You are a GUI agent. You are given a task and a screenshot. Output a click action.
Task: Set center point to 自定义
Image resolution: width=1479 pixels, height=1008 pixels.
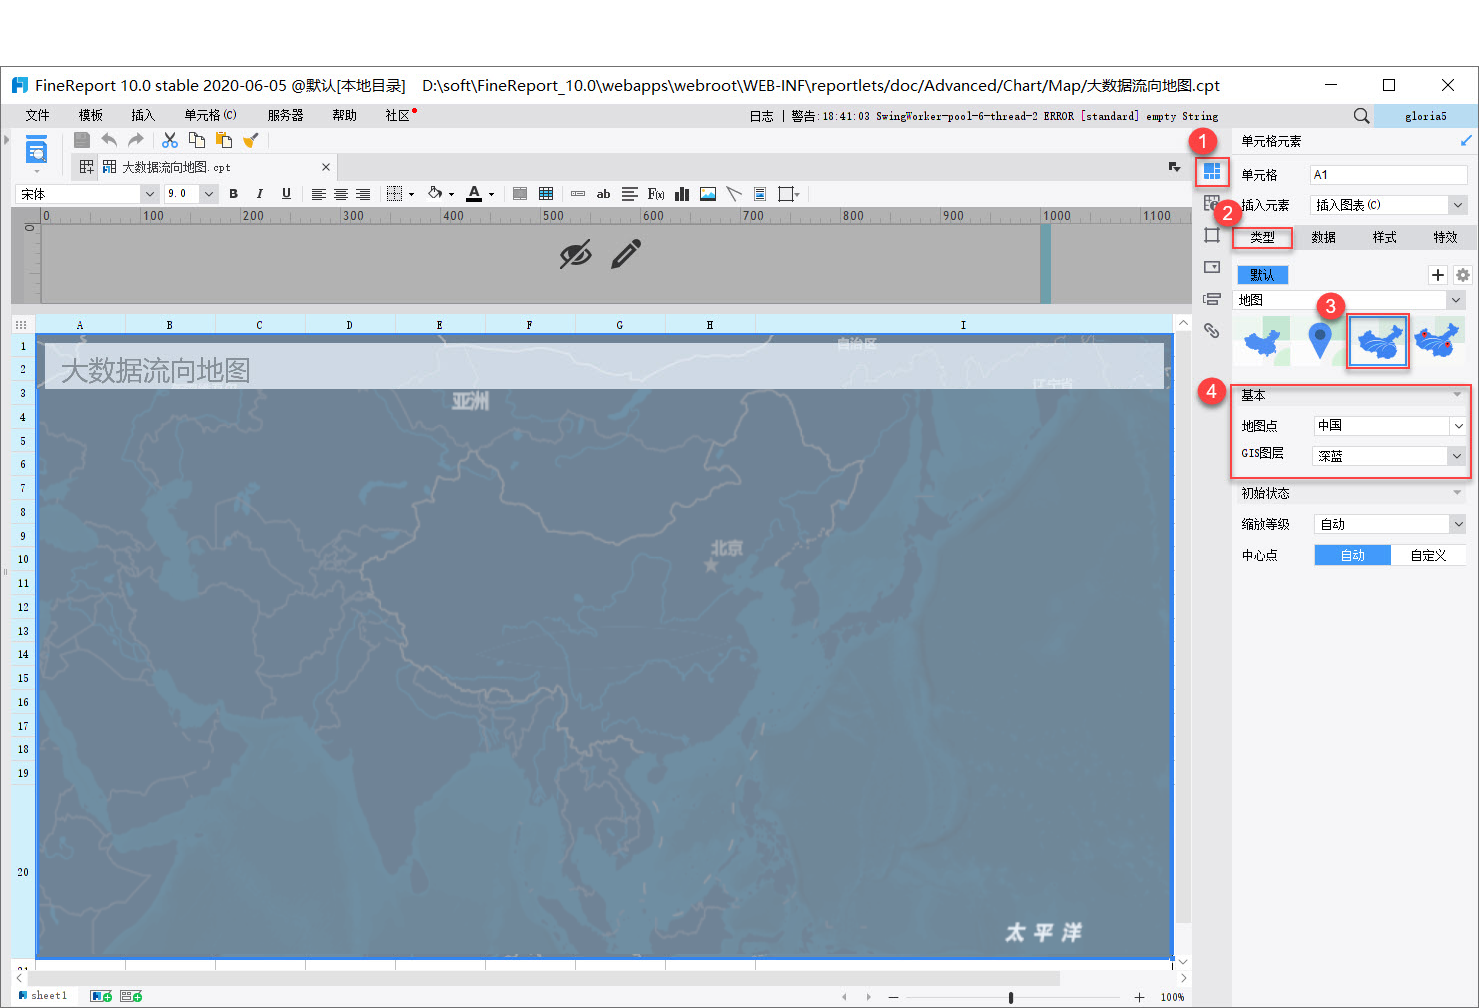1428,555
